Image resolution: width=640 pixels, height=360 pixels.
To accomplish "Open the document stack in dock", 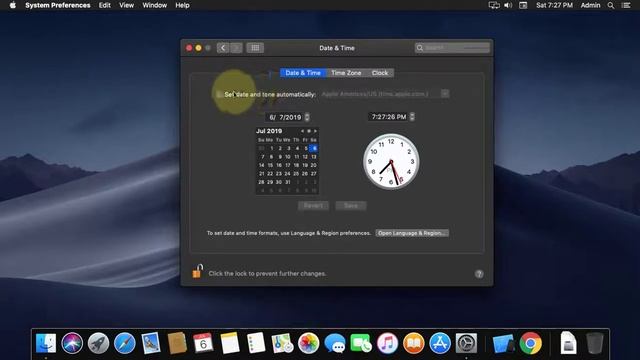I will point(568,343).
